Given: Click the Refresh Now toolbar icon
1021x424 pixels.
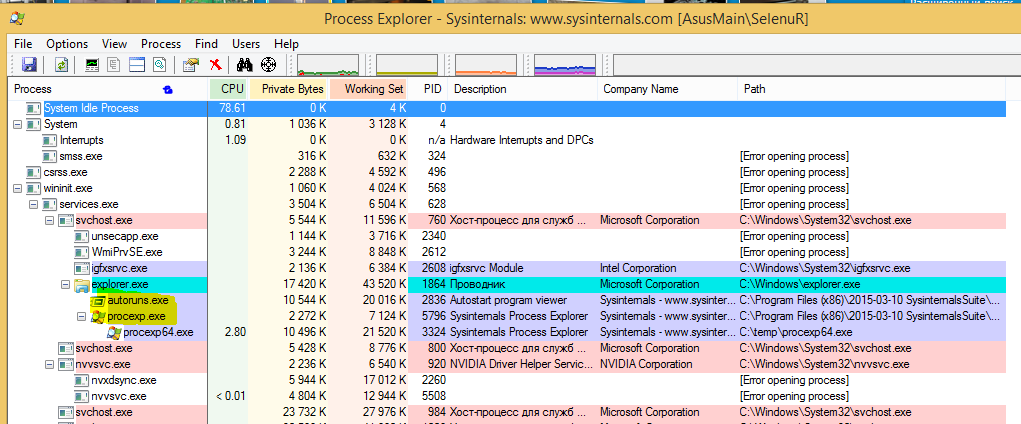Looking at the screenshot, I should [x=61, y=65].
